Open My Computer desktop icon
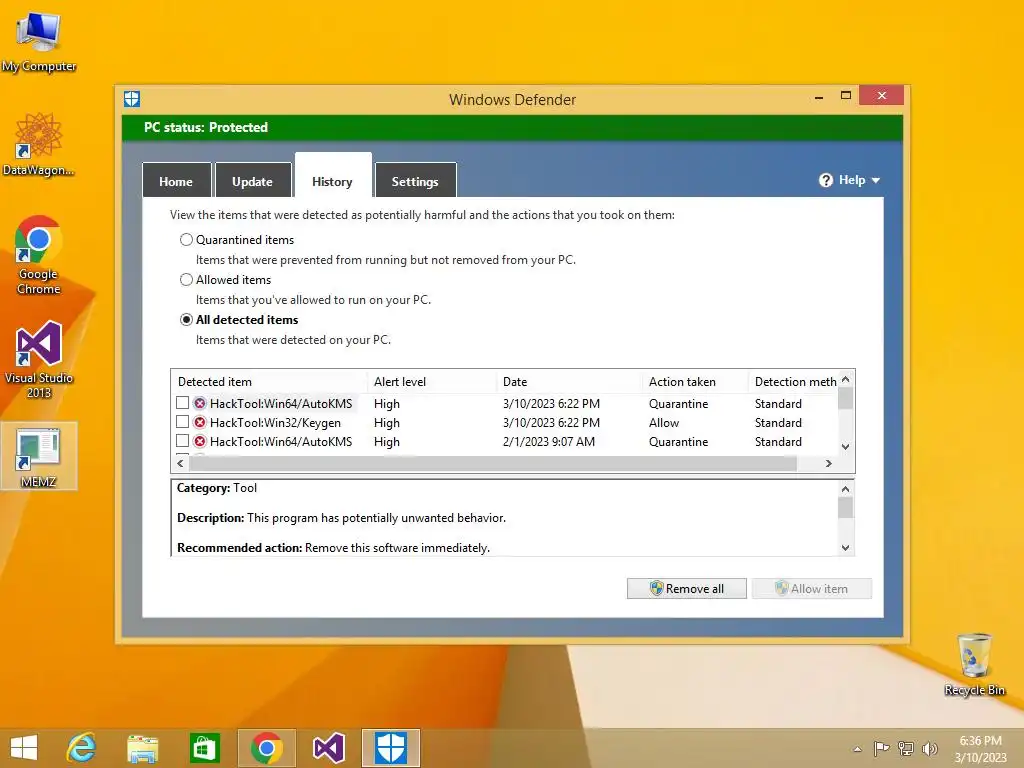Screen dimensions: 1024x768 click(x=39, y=42)
